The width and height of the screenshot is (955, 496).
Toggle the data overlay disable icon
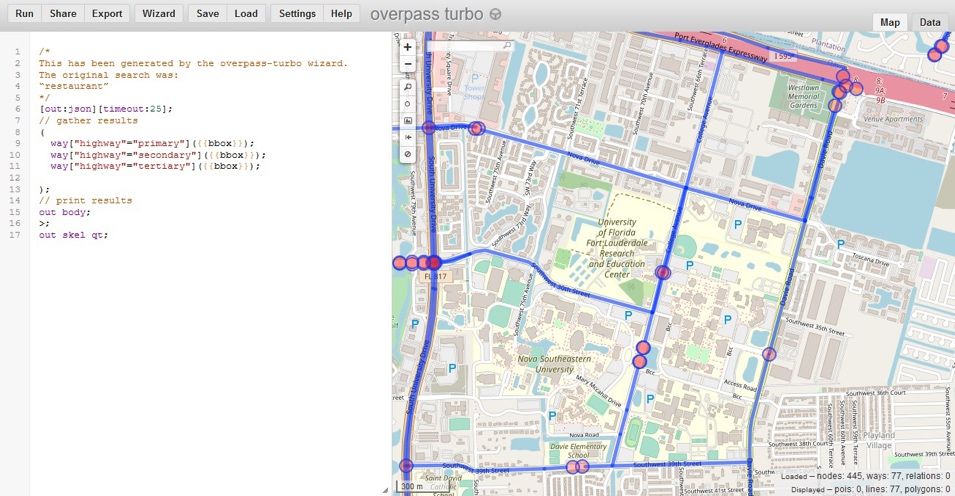tap(408, 155)
